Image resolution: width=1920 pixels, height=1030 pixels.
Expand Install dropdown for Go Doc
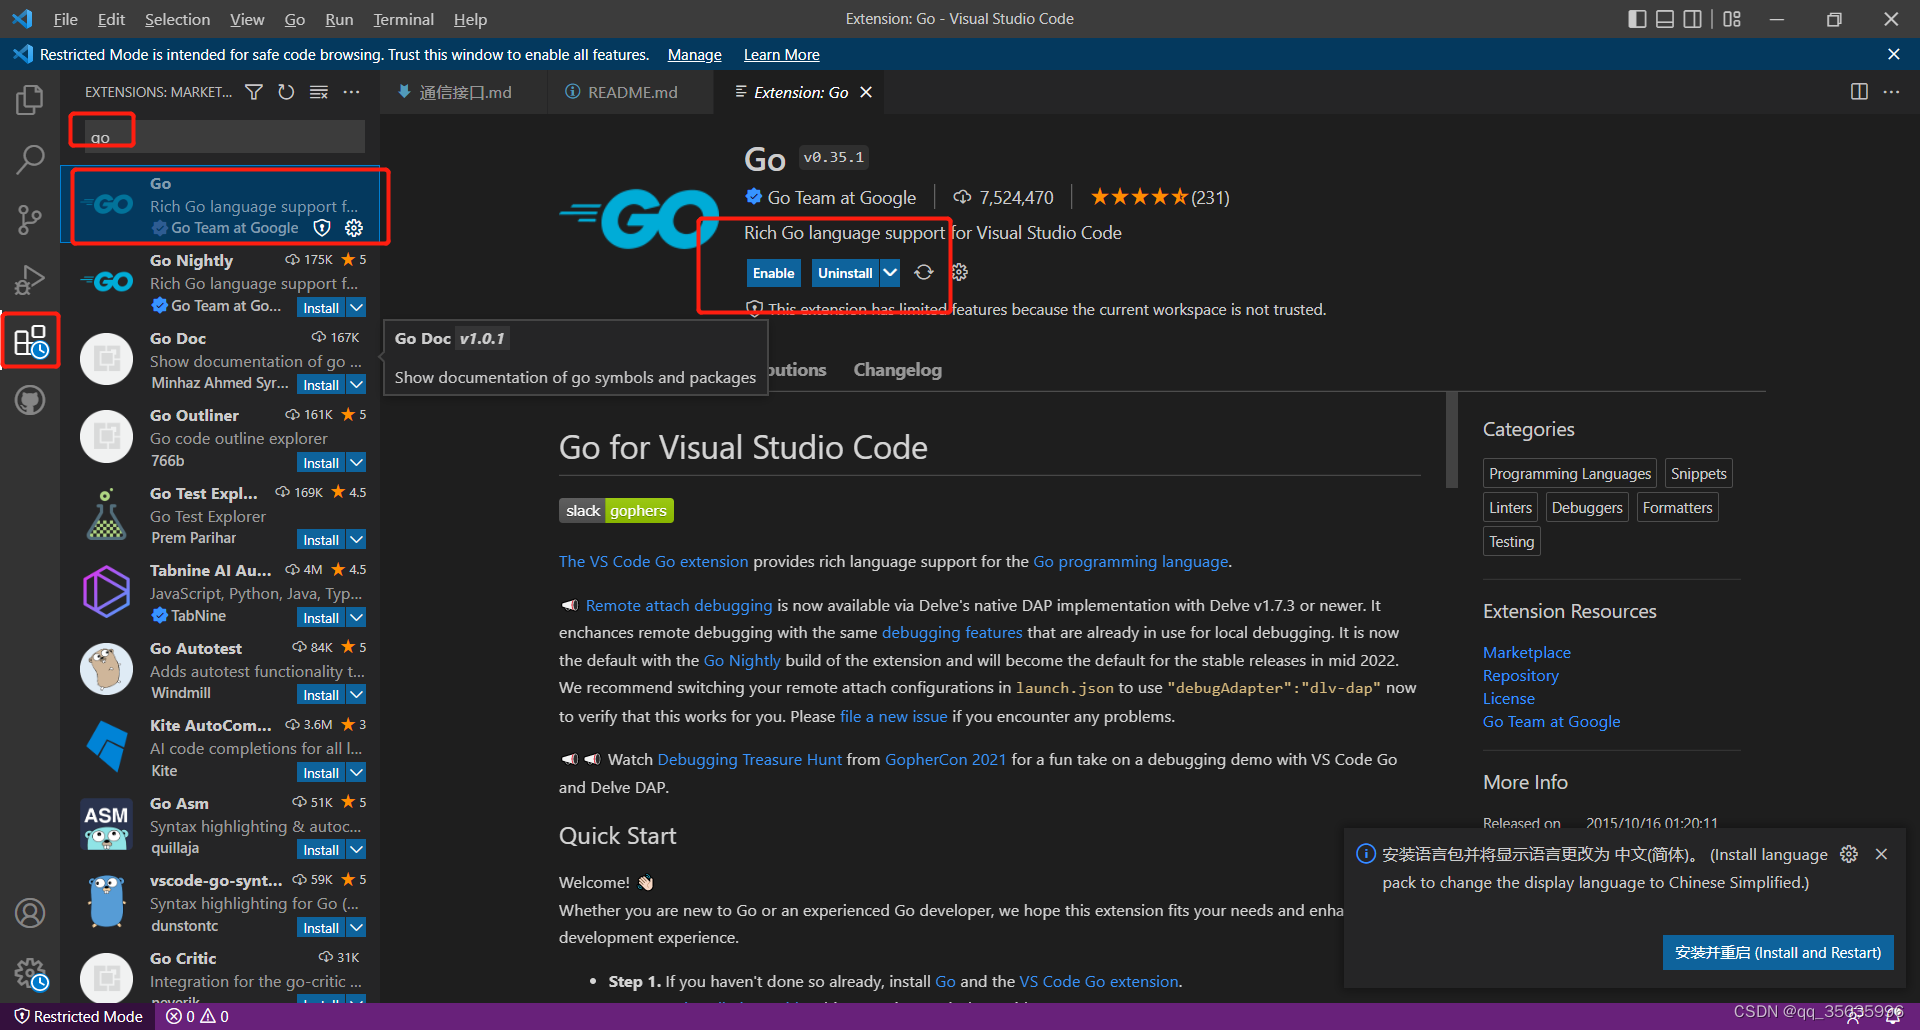(x=357, y=385)
